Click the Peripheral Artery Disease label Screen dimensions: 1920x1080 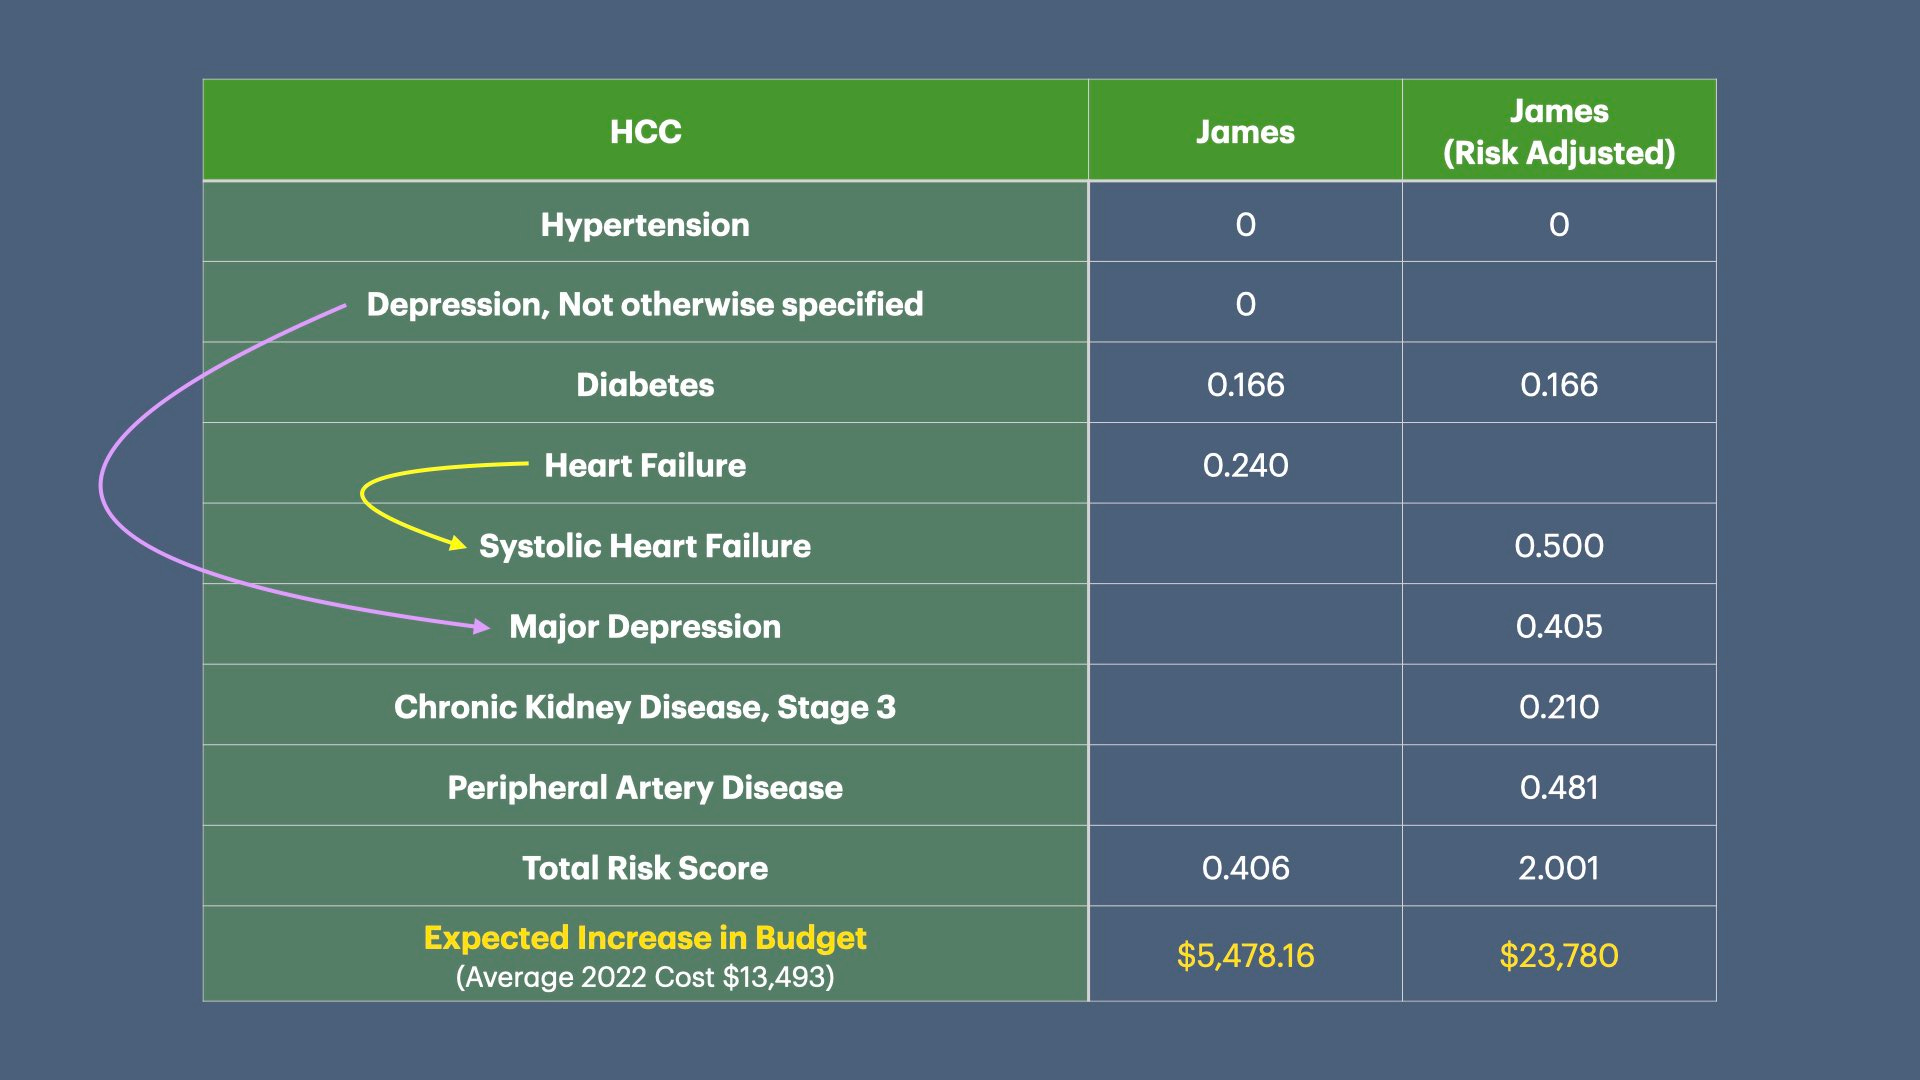645,788
